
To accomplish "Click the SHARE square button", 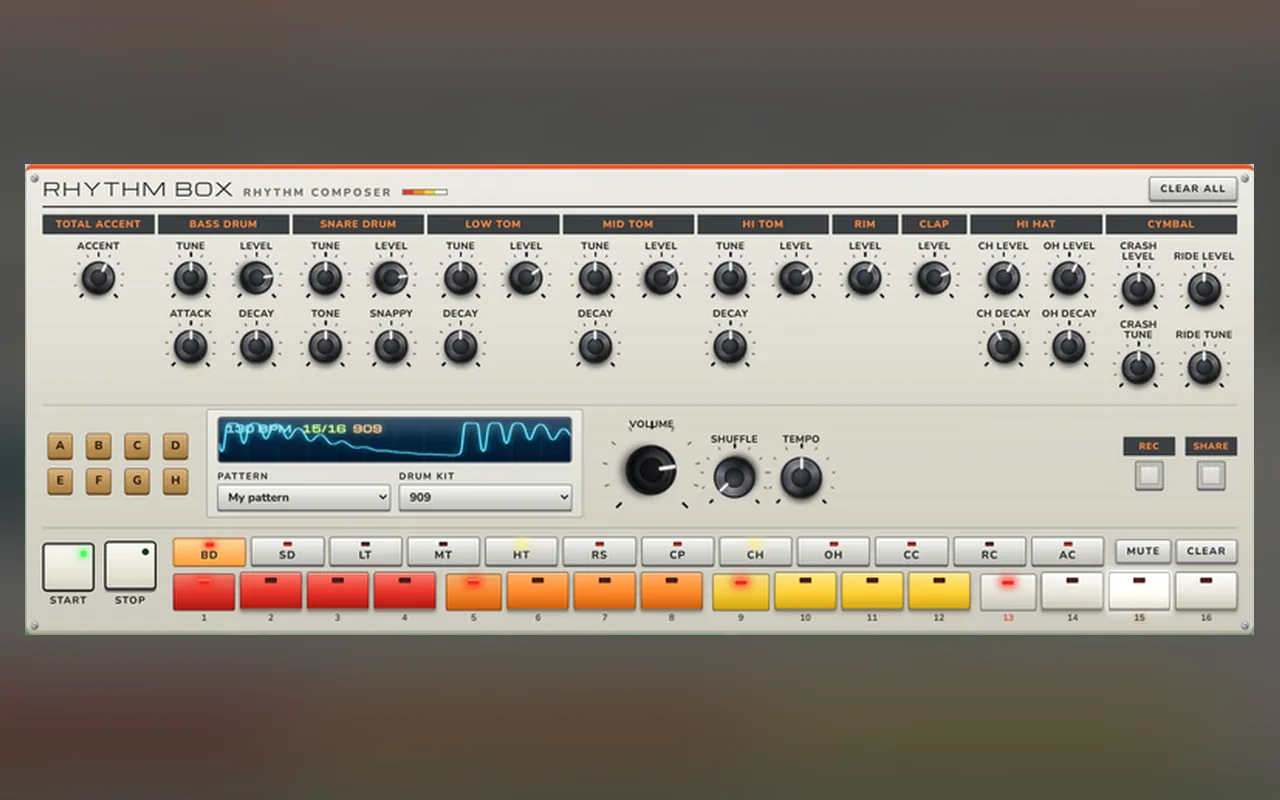I will [1211, 476].
